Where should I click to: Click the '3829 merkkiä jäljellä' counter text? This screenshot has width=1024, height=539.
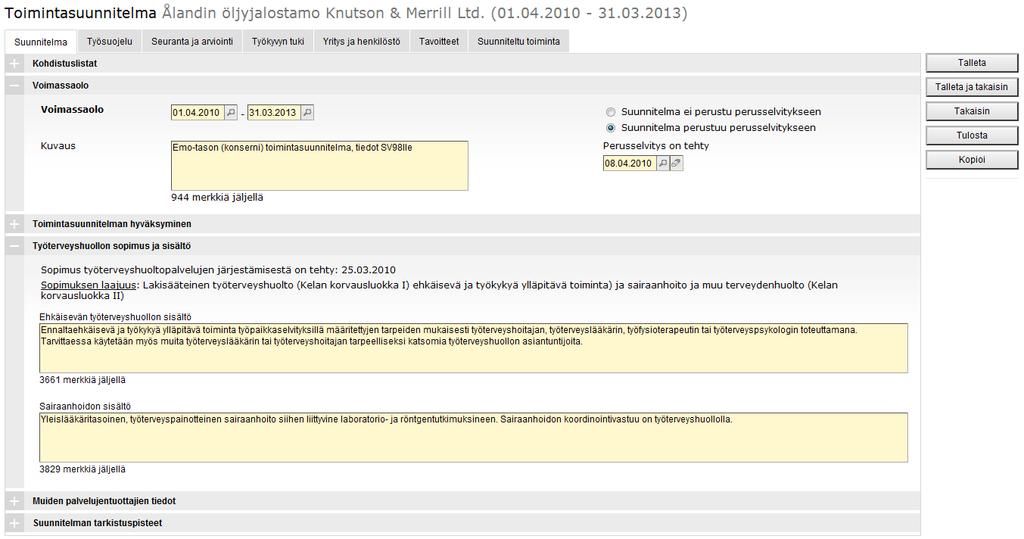[82, 469]
